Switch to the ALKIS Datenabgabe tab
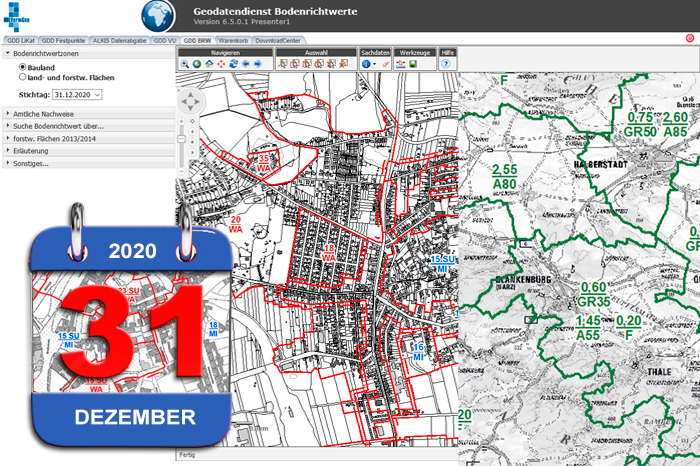700x466 pixels. pyautogui.click(x=120, y=40)
